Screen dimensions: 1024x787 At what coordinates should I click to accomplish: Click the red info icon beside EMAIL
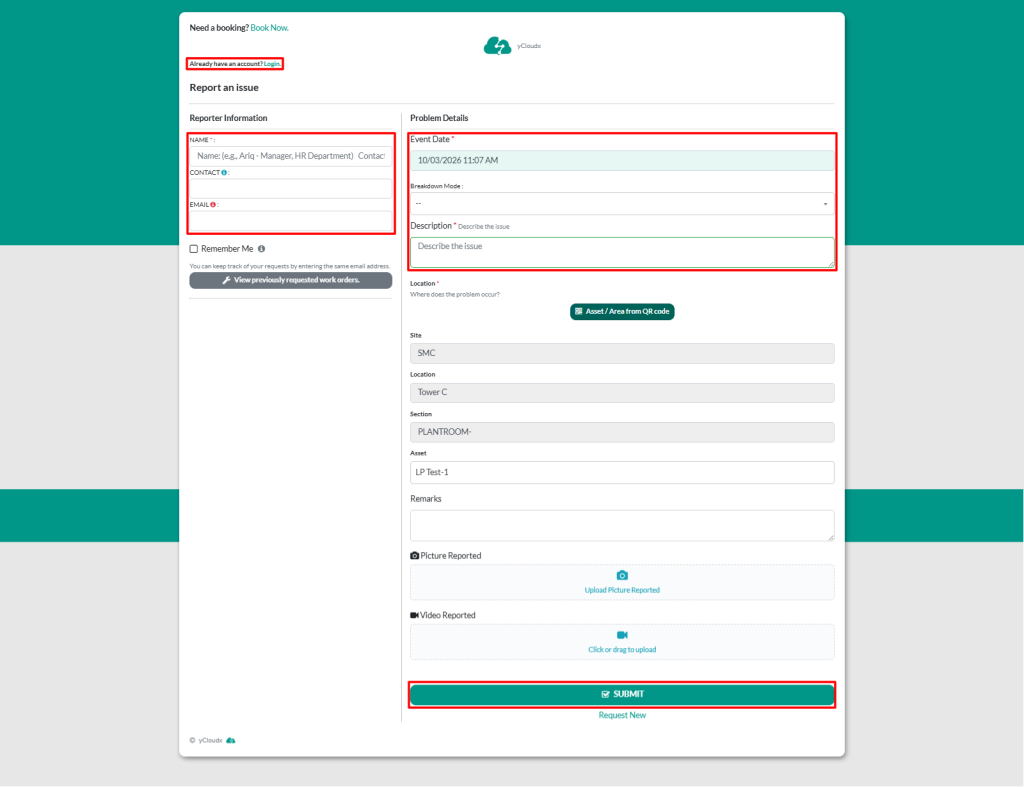tap(213, 205)
